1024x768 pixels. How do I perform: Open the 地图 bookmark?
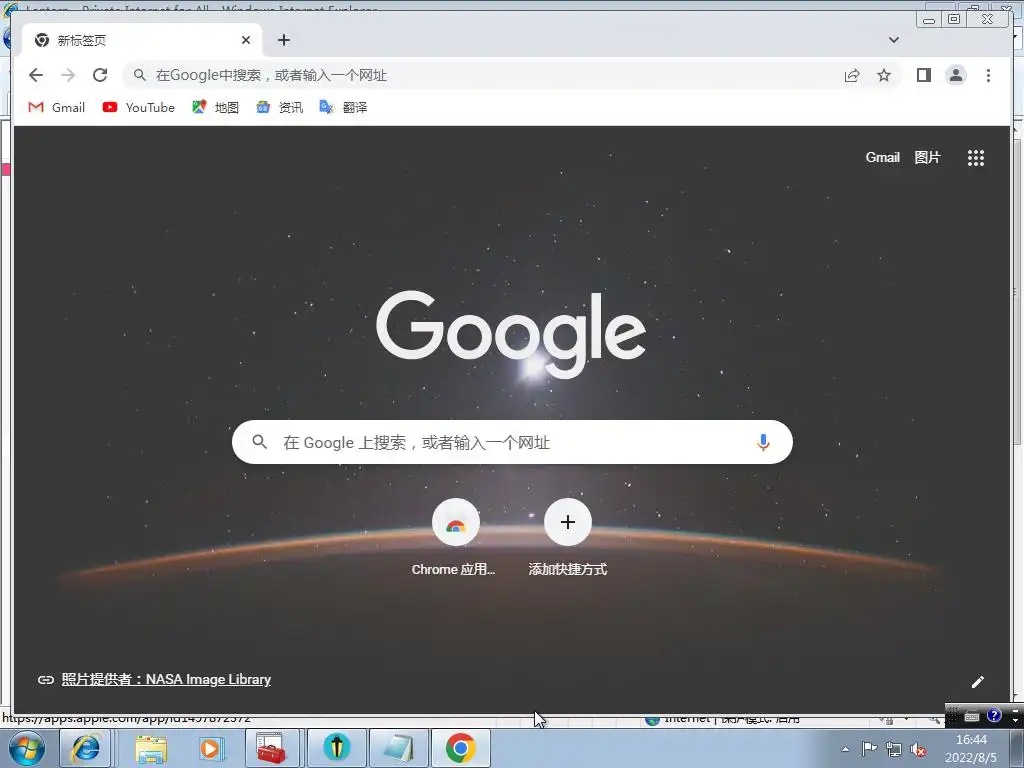pos(216,107)
